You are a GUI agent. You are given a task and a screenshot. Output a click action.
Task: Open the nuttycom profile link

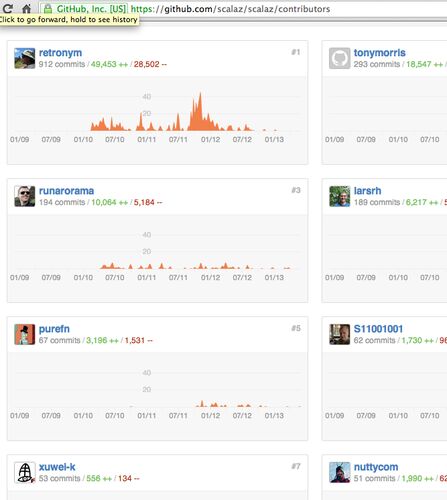click(x=376, y=467)
